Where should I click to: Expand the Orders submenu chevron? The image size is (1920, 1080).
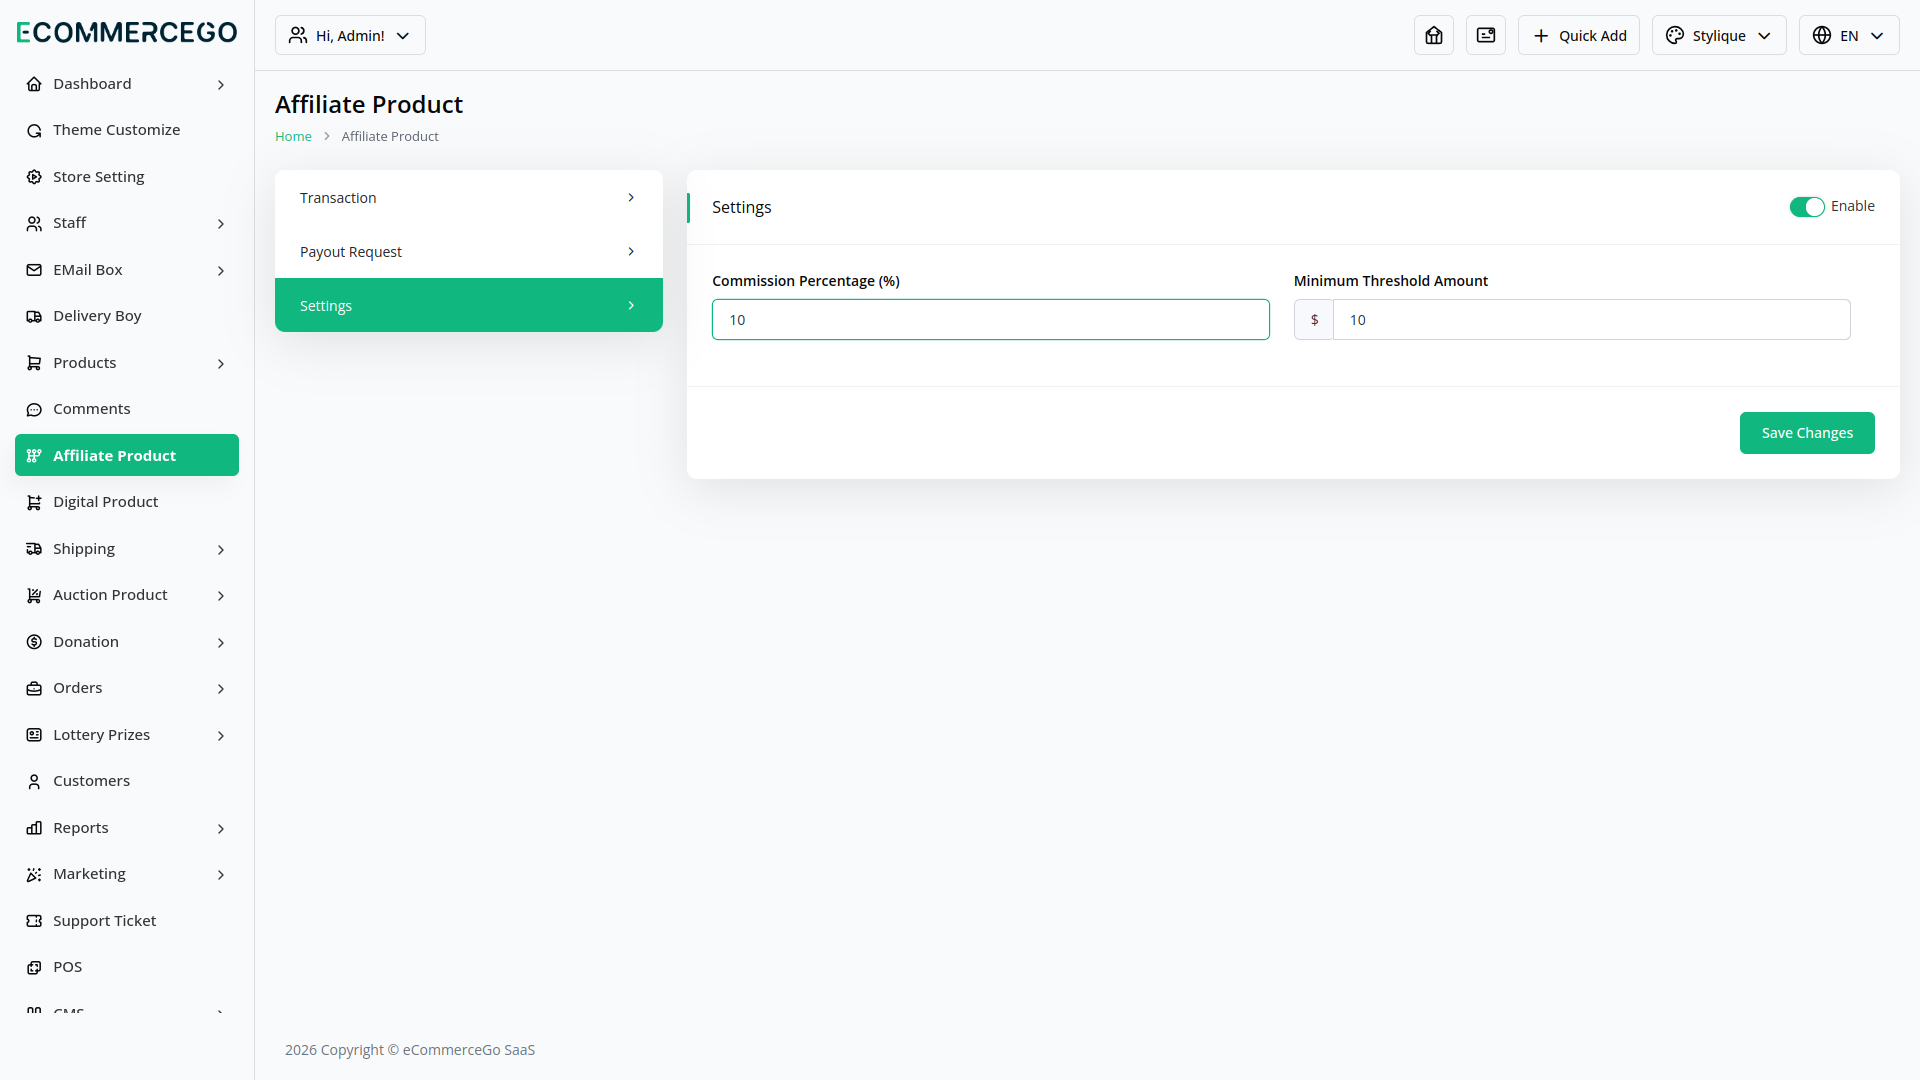pyautogui.click(x=221, y=689)
